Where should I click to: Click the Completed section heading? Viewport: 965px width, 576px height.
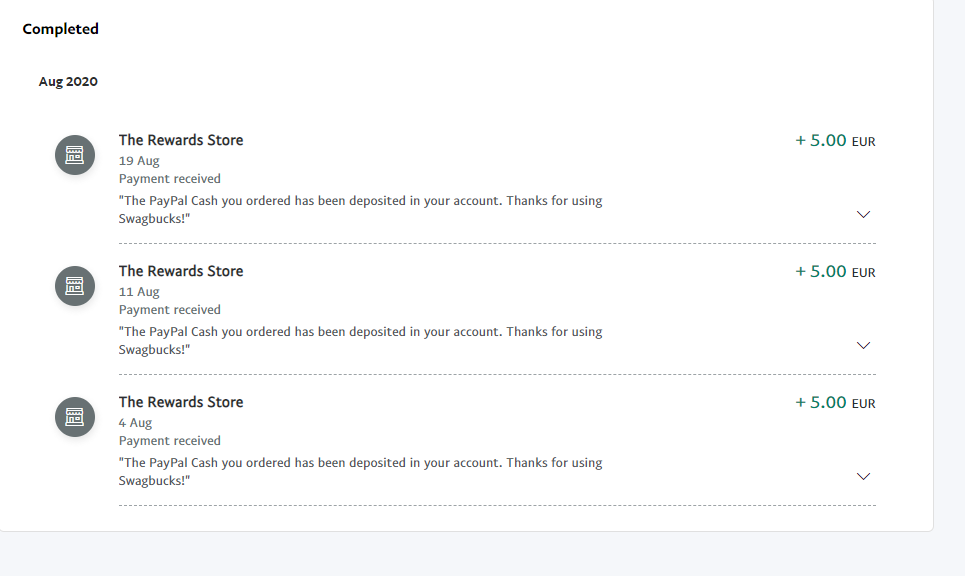(61, 29)
